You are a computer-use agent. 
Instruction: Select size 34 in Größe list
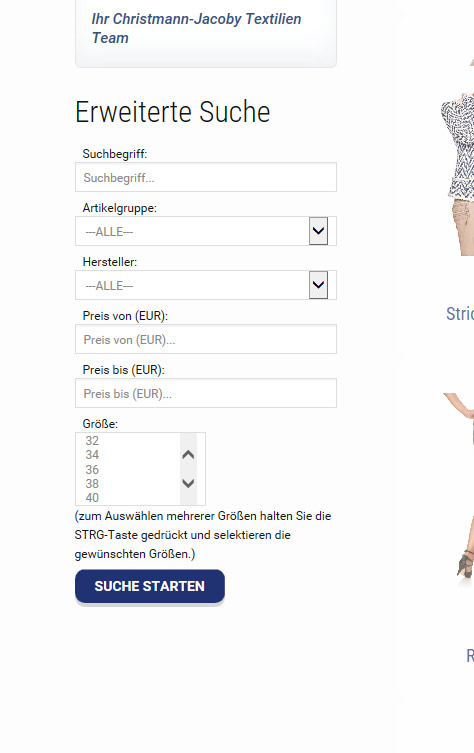(128, 455)
